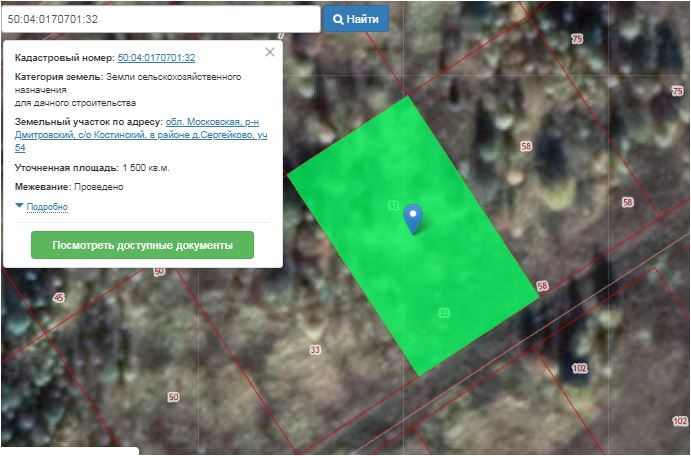Expand the Подробно details section
The width and height of the screenshot is (691, 456).
click(x=47, y=207)
